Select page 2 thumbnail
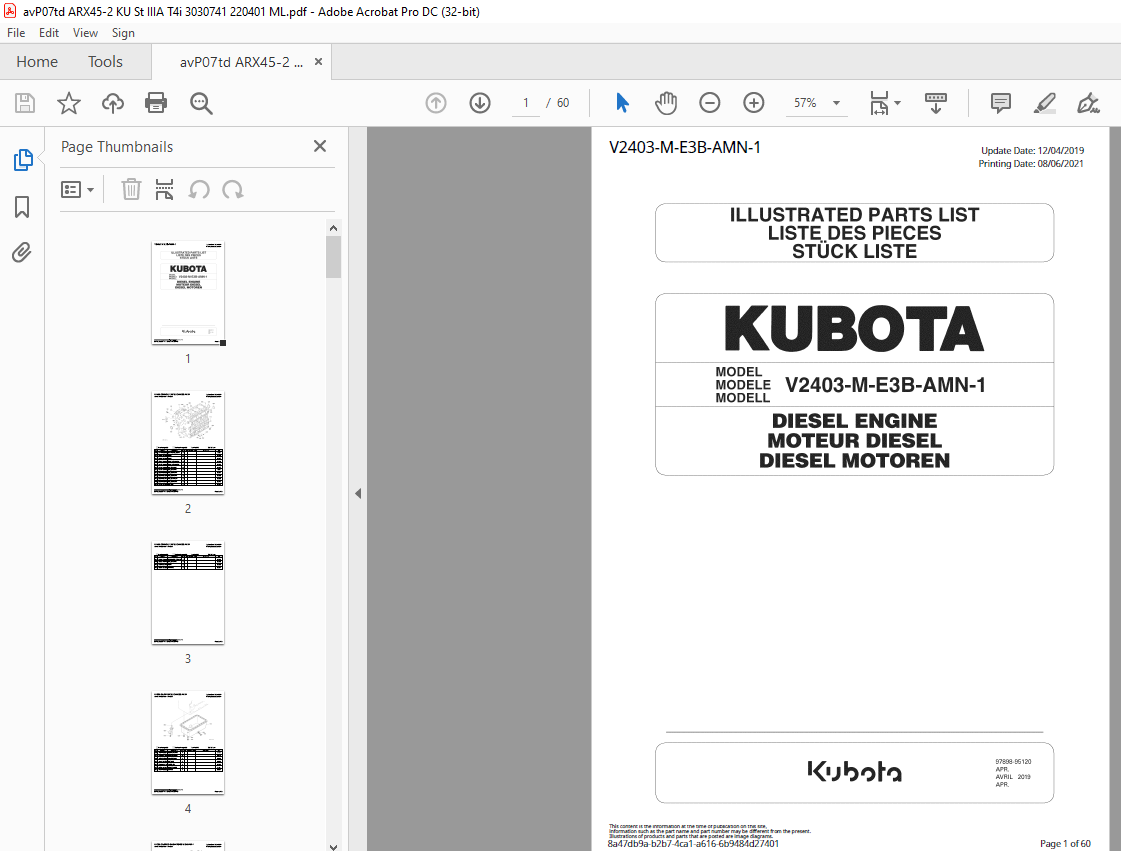The height and width of the screenshot is (851, 1121). tap(188, 443)
